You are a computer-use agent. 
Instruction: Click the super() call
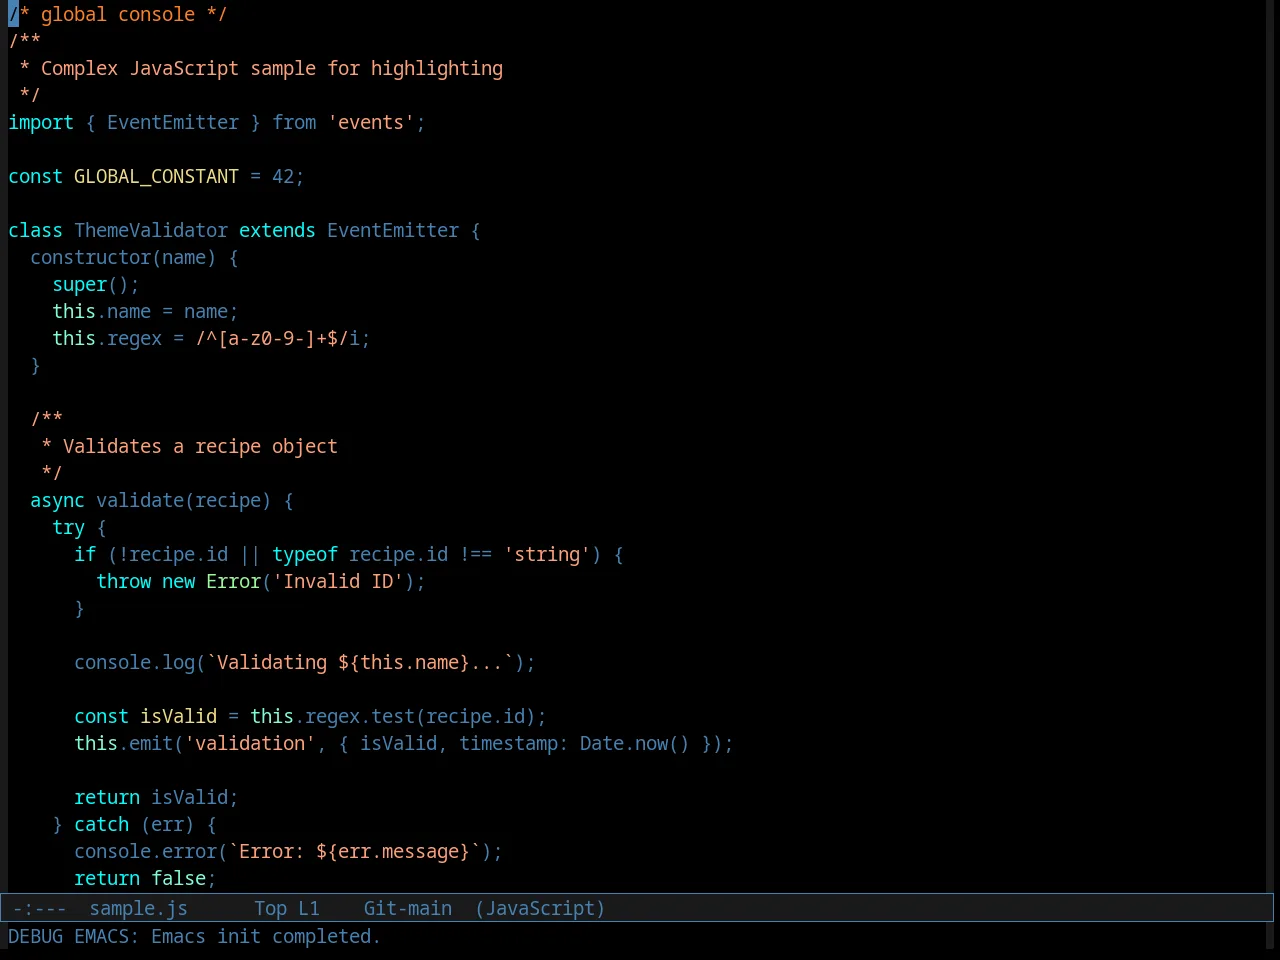tap(90, 284)
